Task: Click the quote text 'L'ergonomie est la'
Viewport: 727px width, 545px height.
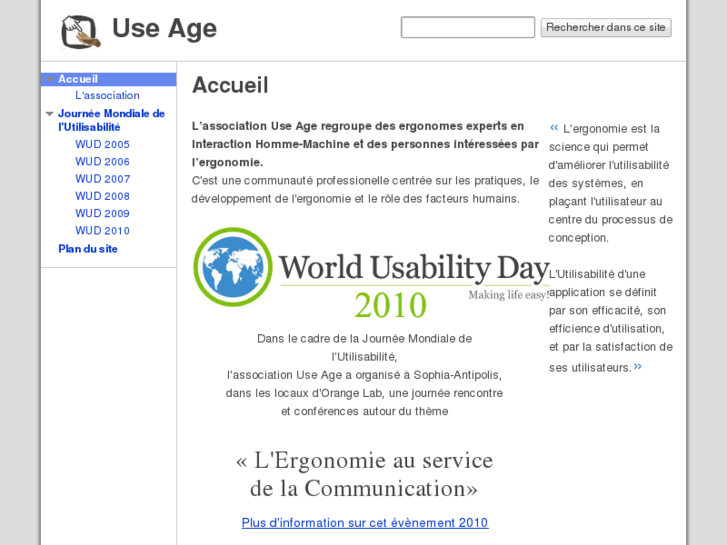Action: [x=611, y=129]
